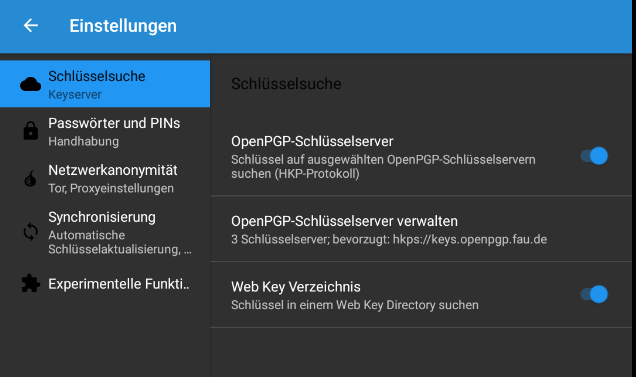Click the padlock icon for Passwörter

30,131
